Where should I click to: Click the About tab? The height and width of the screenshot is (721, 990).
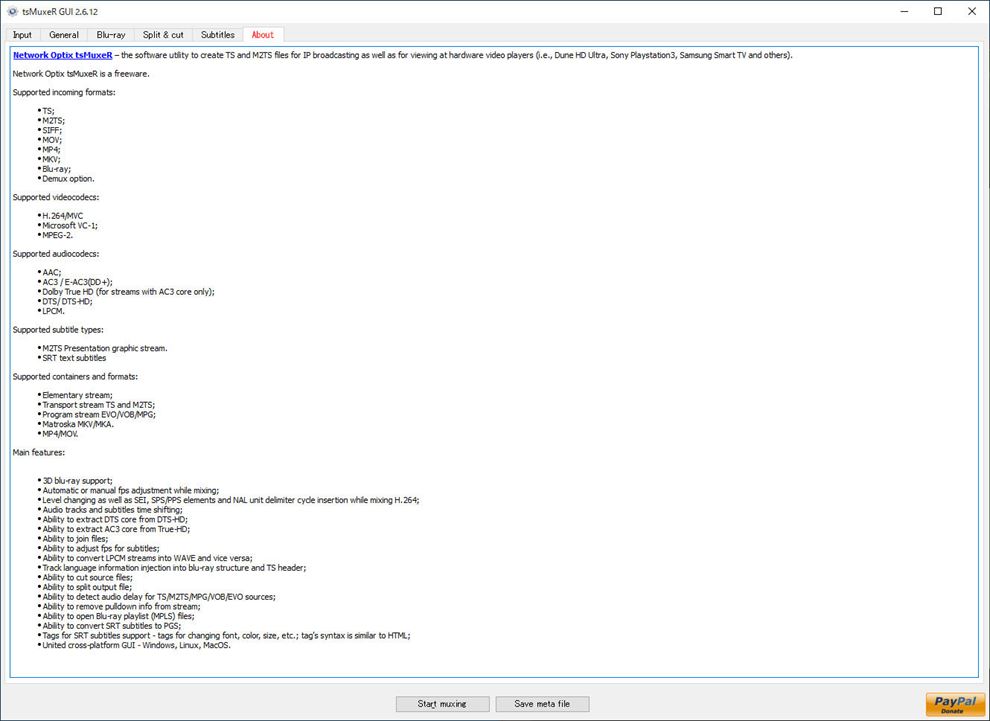(263, 35)
